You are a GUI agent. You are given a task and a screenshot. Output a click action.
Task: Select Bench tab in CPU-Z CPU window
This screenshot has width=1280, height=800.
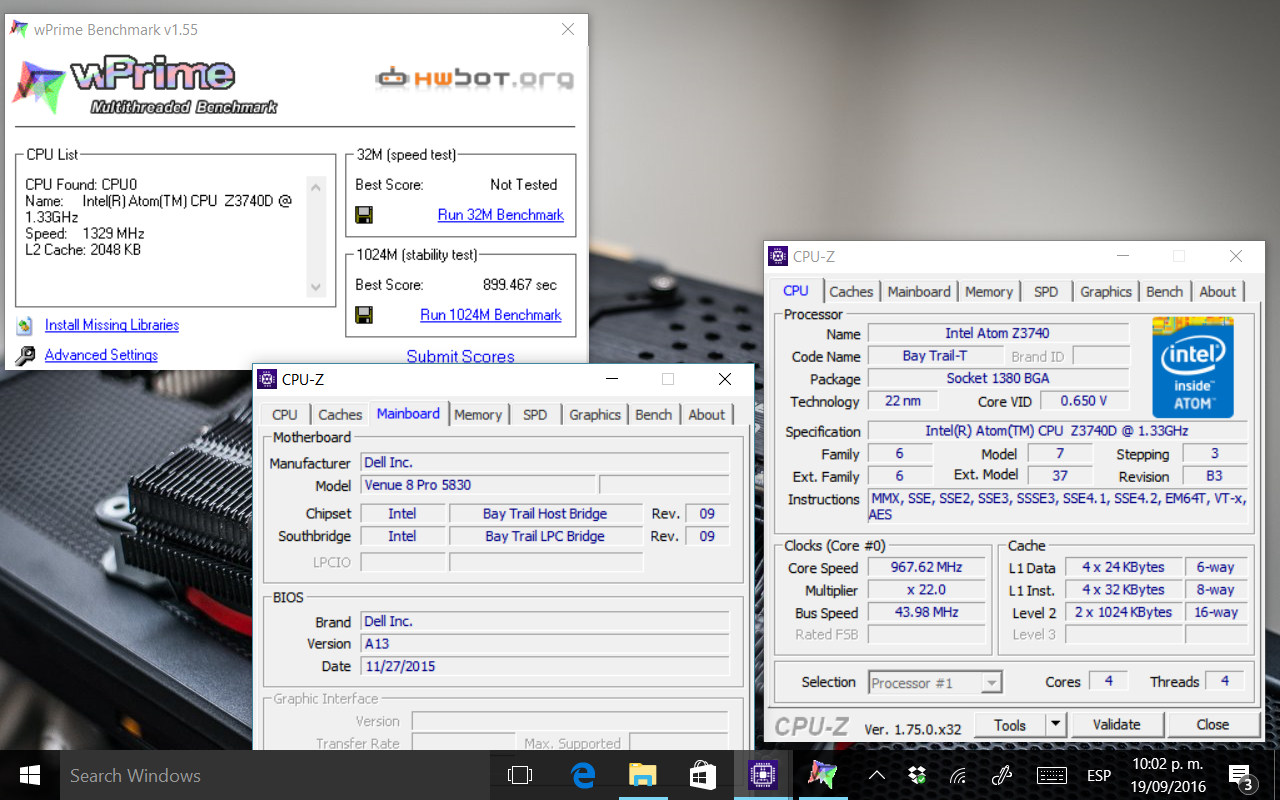point(1165,291)
